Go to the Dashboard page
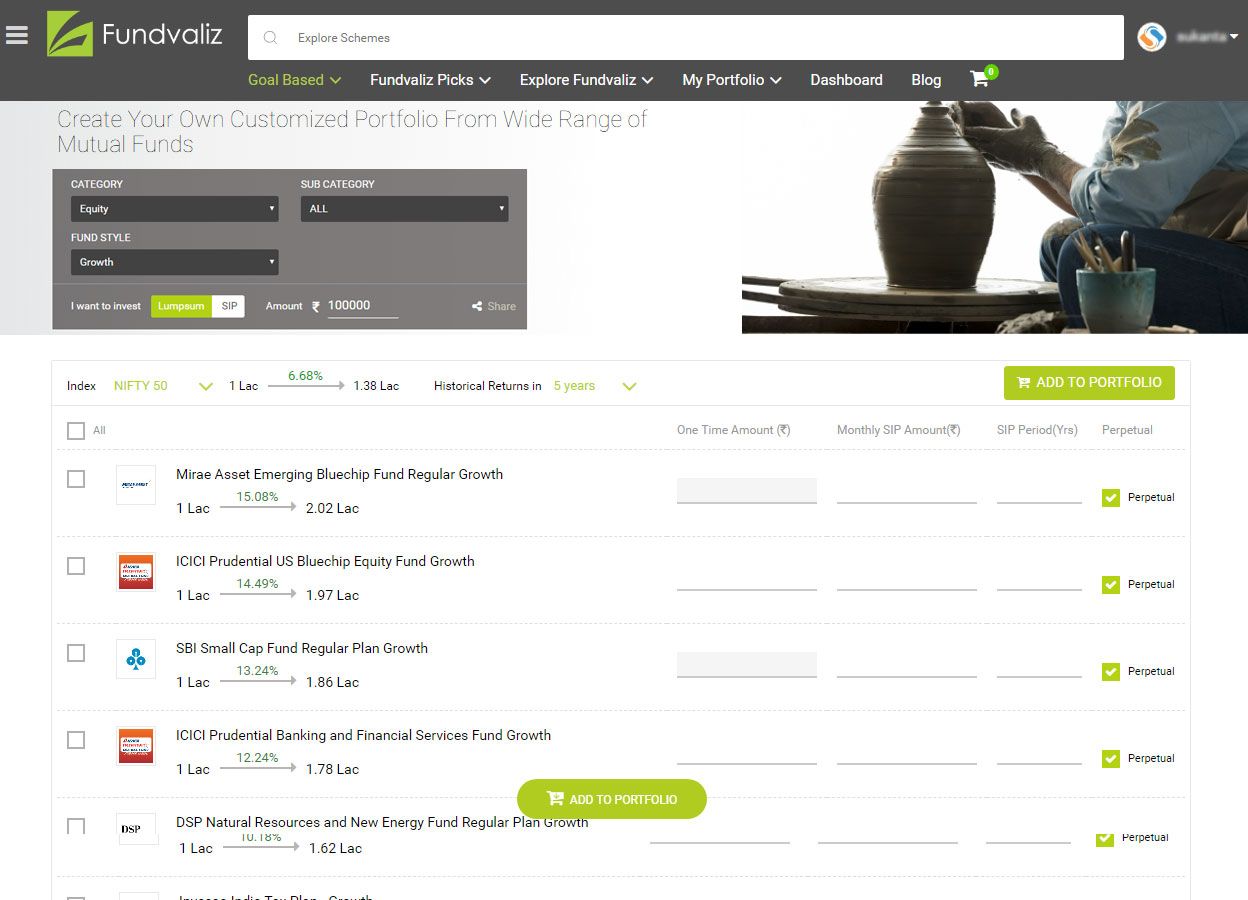The height and width of the screenshot is (900, 1248). [x=846, y=80]
